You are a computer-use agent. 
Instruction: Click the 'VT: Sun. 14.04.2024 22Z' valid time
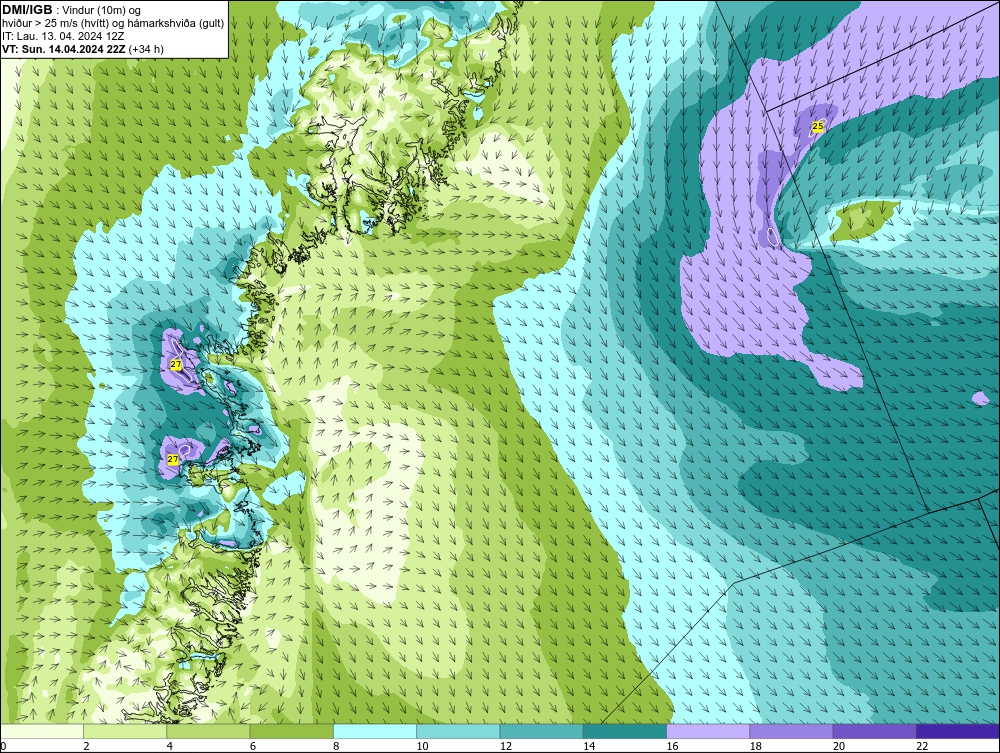(x=64, y=49)
